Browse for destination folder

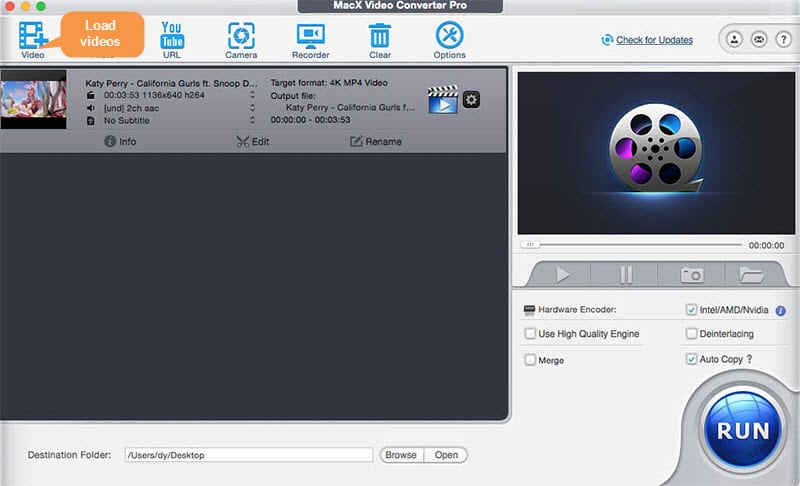[x=401, y=455]
